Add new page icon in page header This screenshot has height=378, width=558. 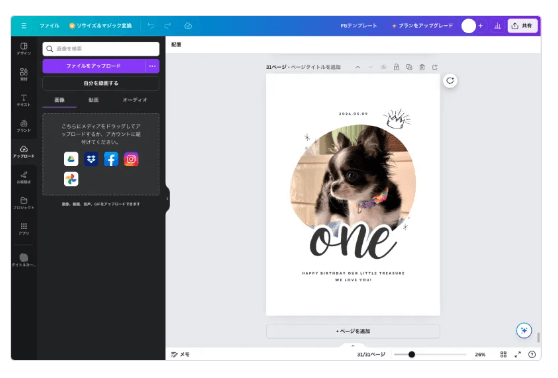coord(435,67)
